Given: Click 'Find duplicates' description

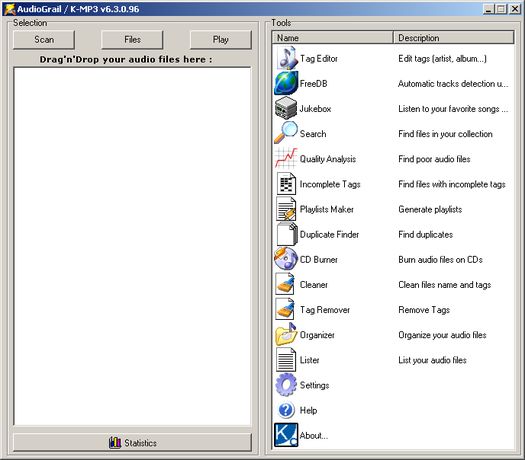Looking at the screenshot, I should click(x=426, y=234).
